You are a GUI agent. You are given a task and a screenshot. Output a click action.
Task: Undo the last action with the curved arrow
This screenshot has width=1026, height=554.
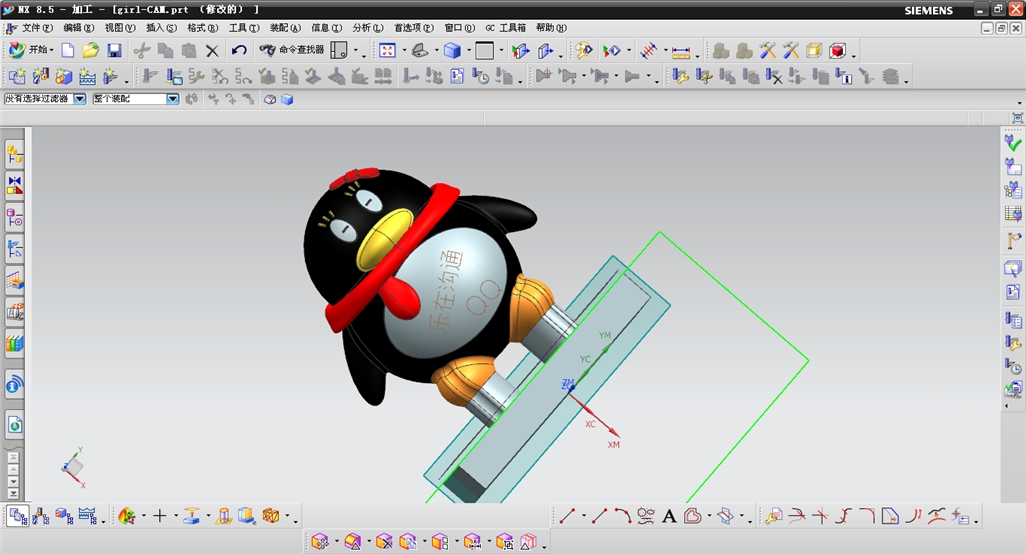(239, 50)
